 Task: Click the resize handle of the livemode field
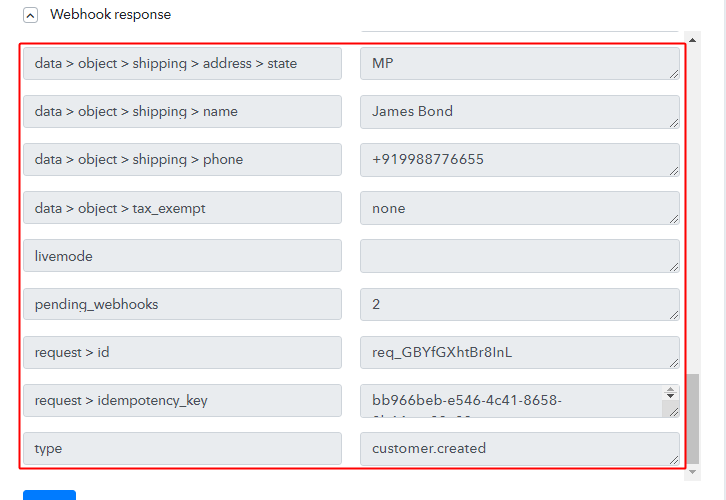tap(674, 266)
